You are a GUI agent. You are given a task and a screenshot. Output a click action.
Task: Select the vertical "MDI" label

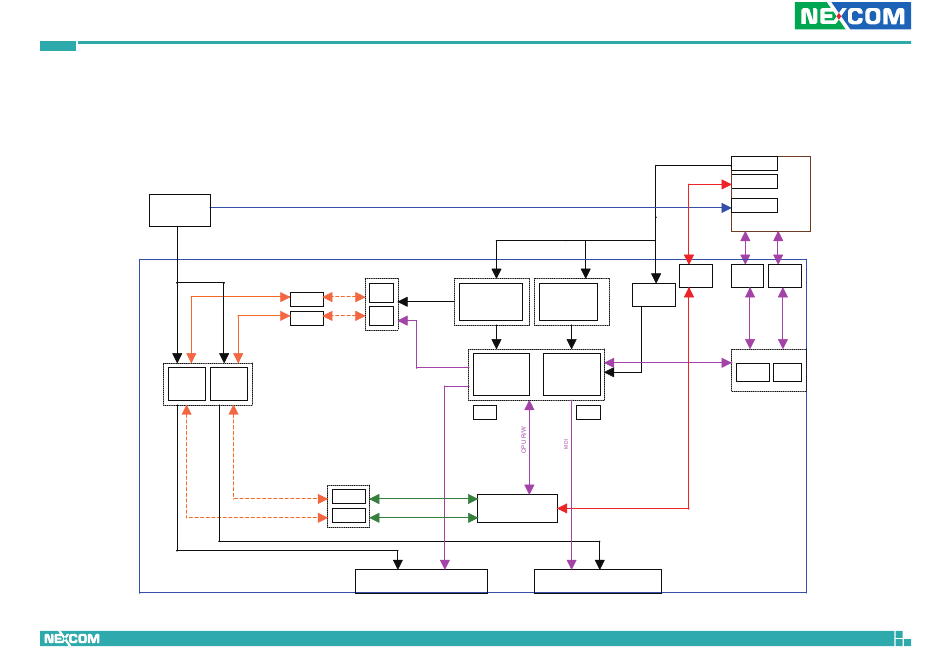pyautogui.click(x=566, y=444)
